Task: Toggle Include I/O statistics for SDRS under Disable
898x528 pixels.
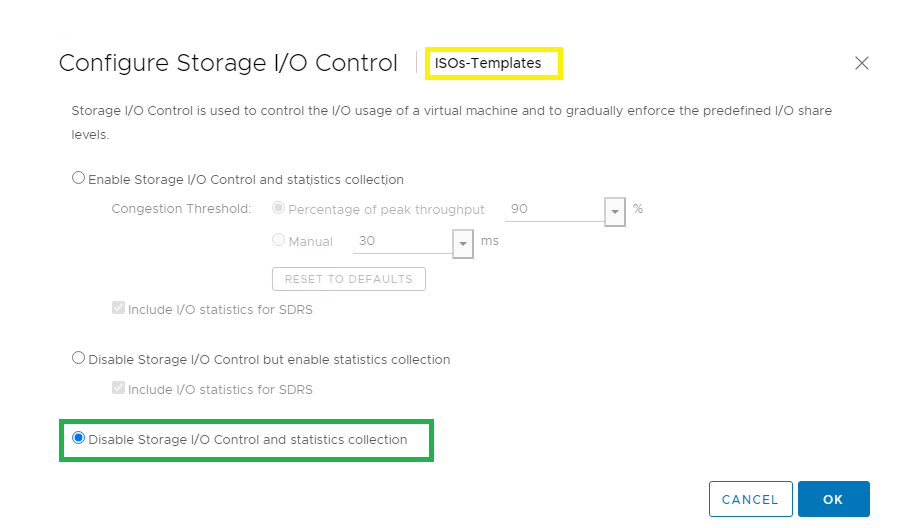Action: [x=119, y=388]
